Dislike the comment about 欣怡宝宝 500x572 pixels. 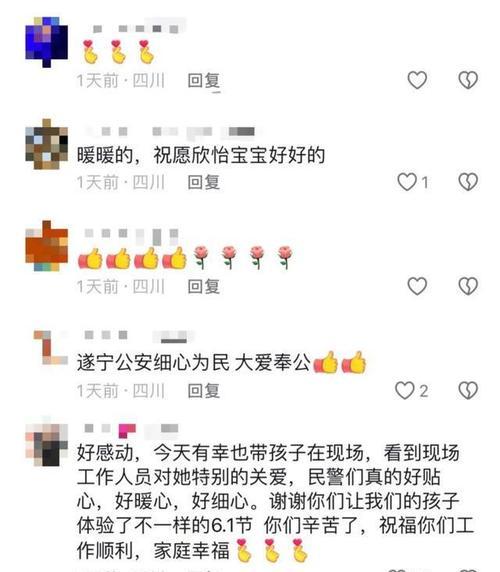tap(468, 182)
